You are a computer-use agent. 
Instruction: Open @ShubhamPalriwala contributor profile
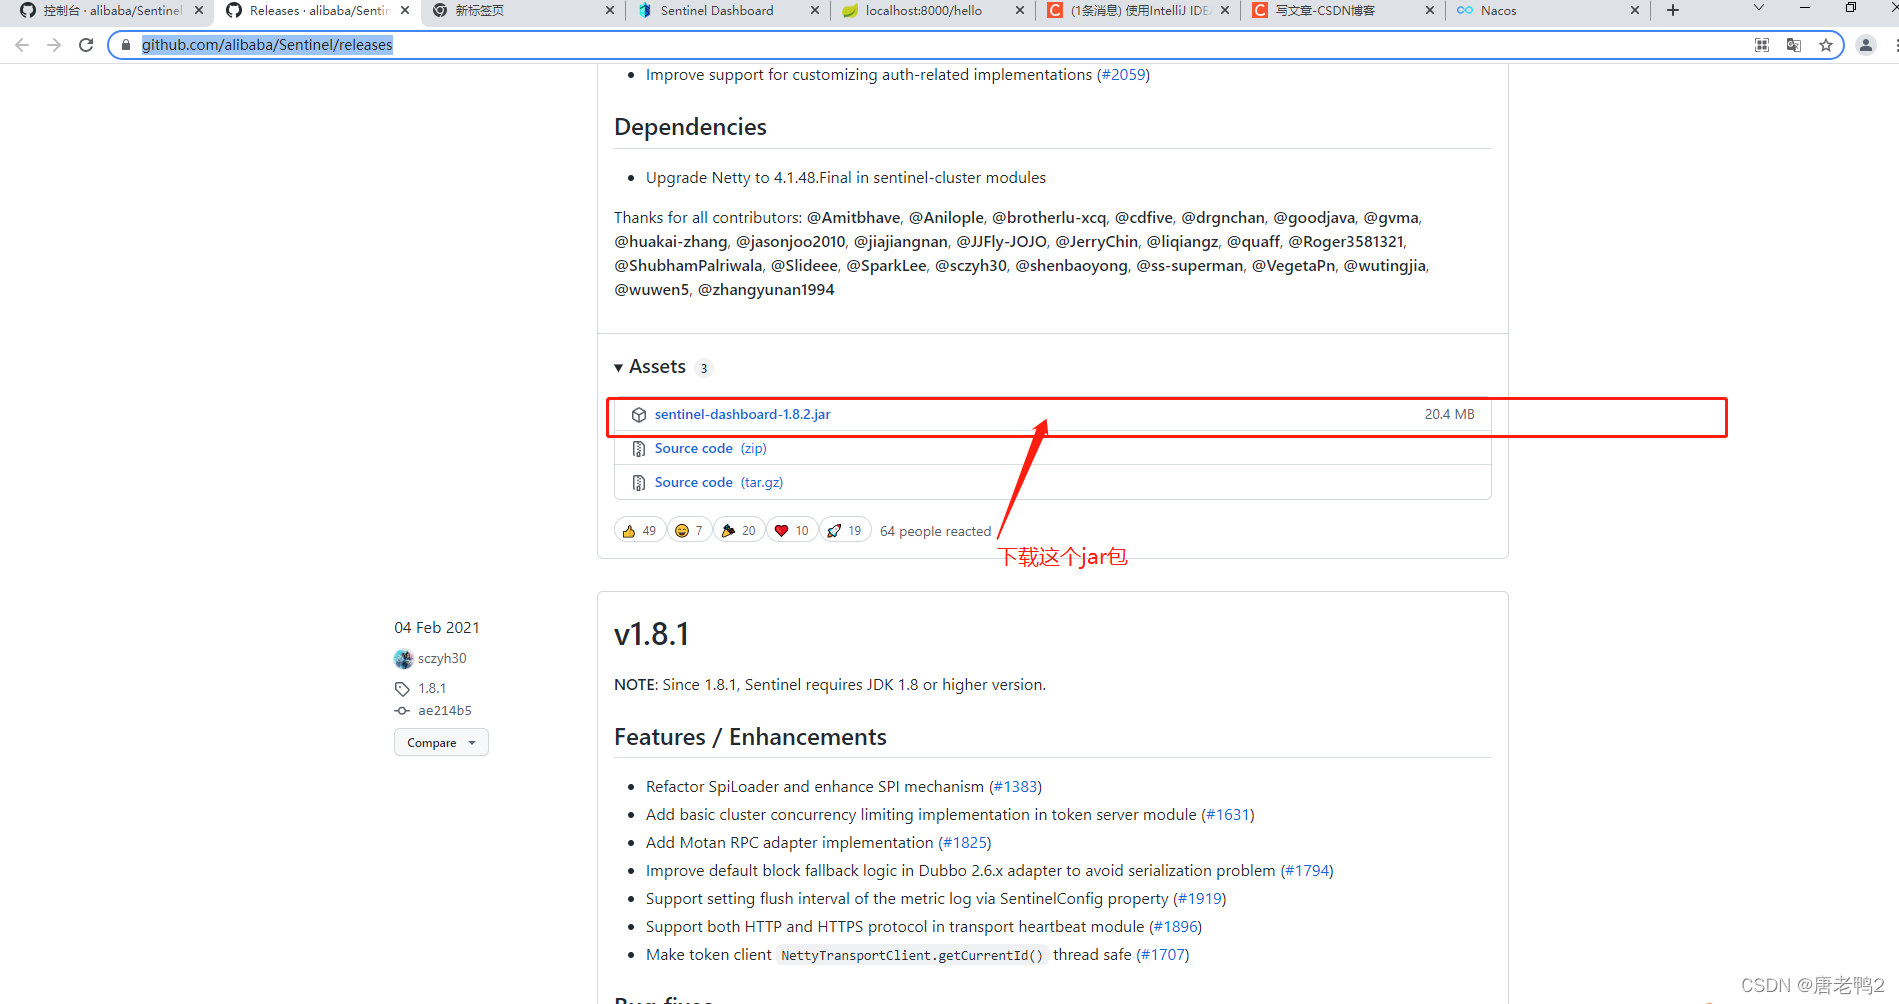point(688,266)
